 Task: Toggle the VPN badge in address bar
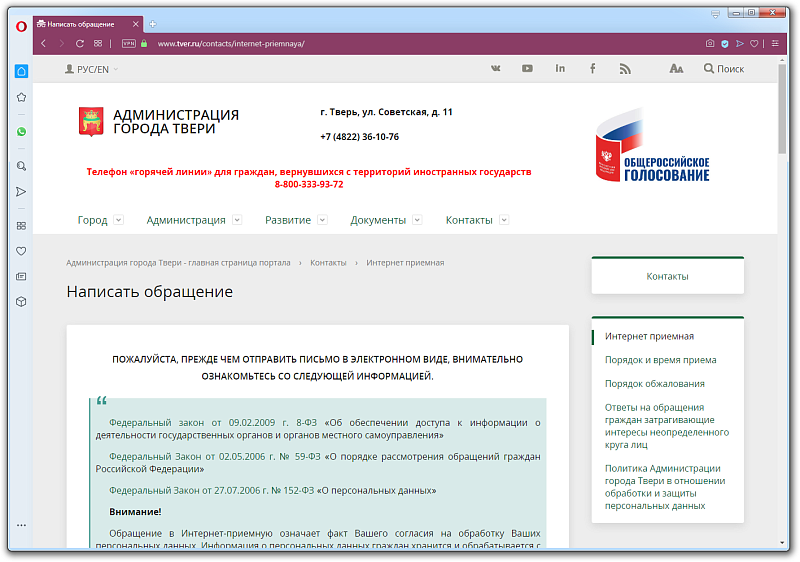point(129,44)
